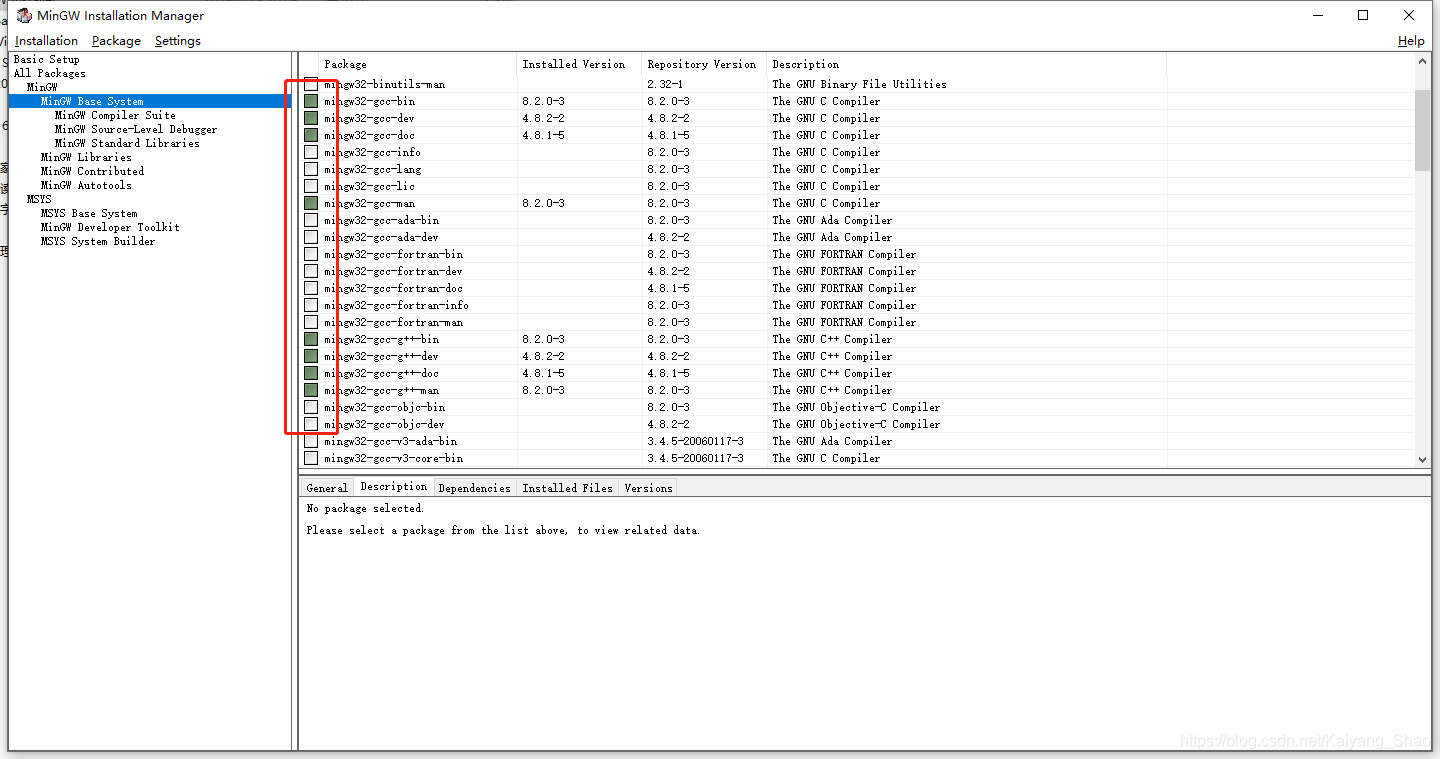Toggle the mingw32-gcc-dev package checkbox
Screen dimensions: 1440x759
coord(311,118)
